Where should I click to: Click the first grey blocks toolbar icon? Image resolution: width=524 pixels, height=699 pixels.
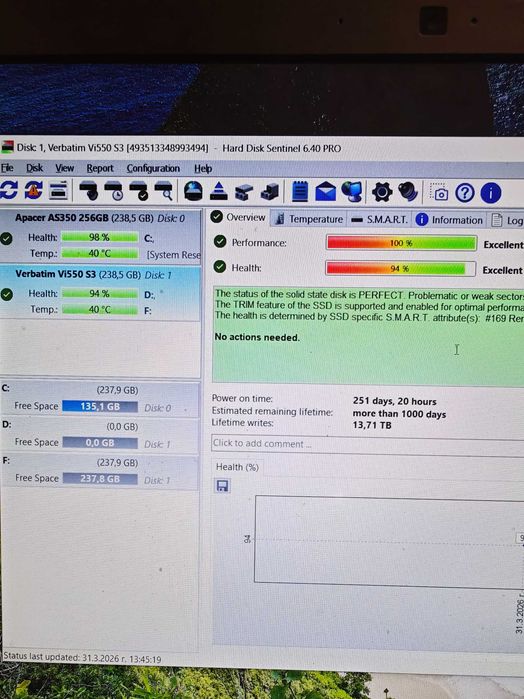click(243, 192)
